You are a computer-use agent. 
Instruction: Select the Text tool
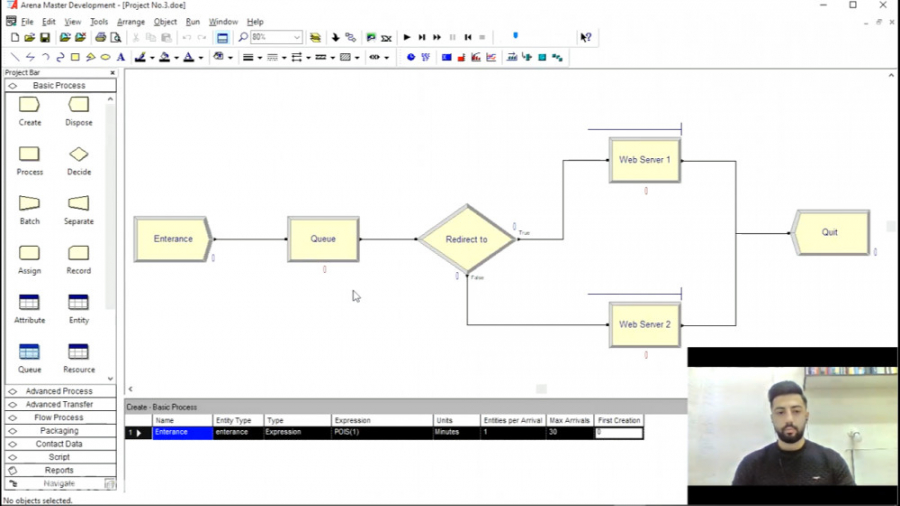click(x=121, y=57)
